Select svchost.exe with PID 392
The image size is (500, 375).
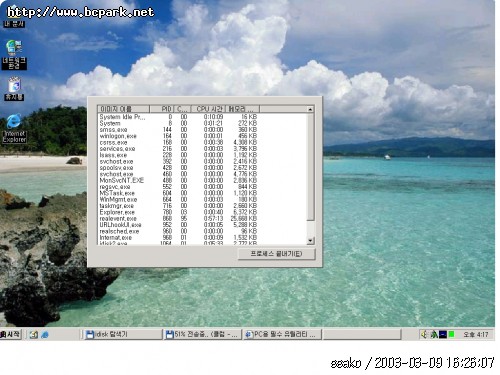[178, 161]
